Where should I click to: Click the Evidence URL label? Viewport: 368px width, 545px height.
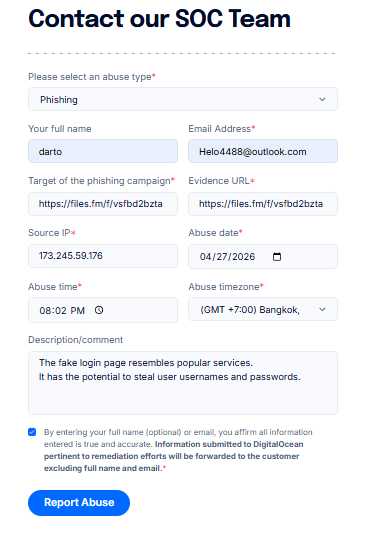(222, 181)
